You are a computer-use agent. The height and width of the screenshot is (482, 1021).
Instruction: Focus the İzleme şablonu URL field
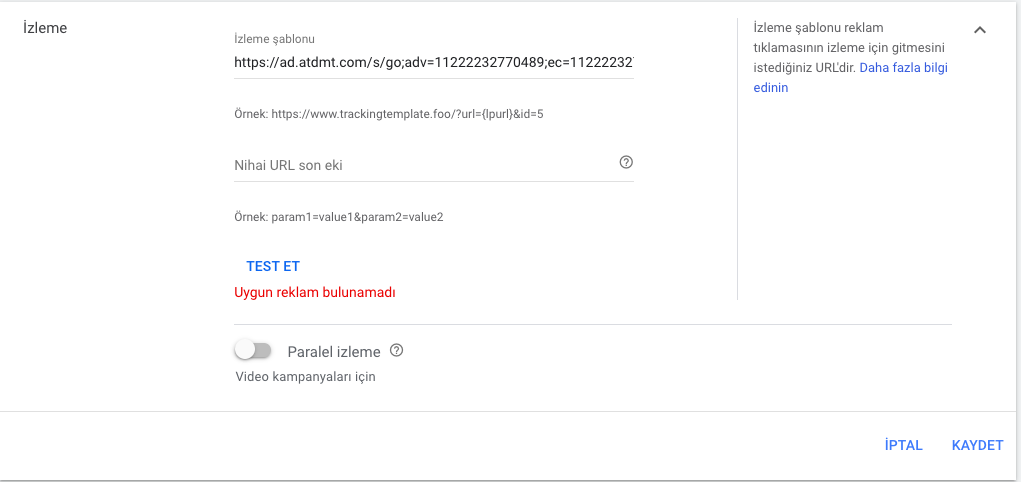point(434,63)
